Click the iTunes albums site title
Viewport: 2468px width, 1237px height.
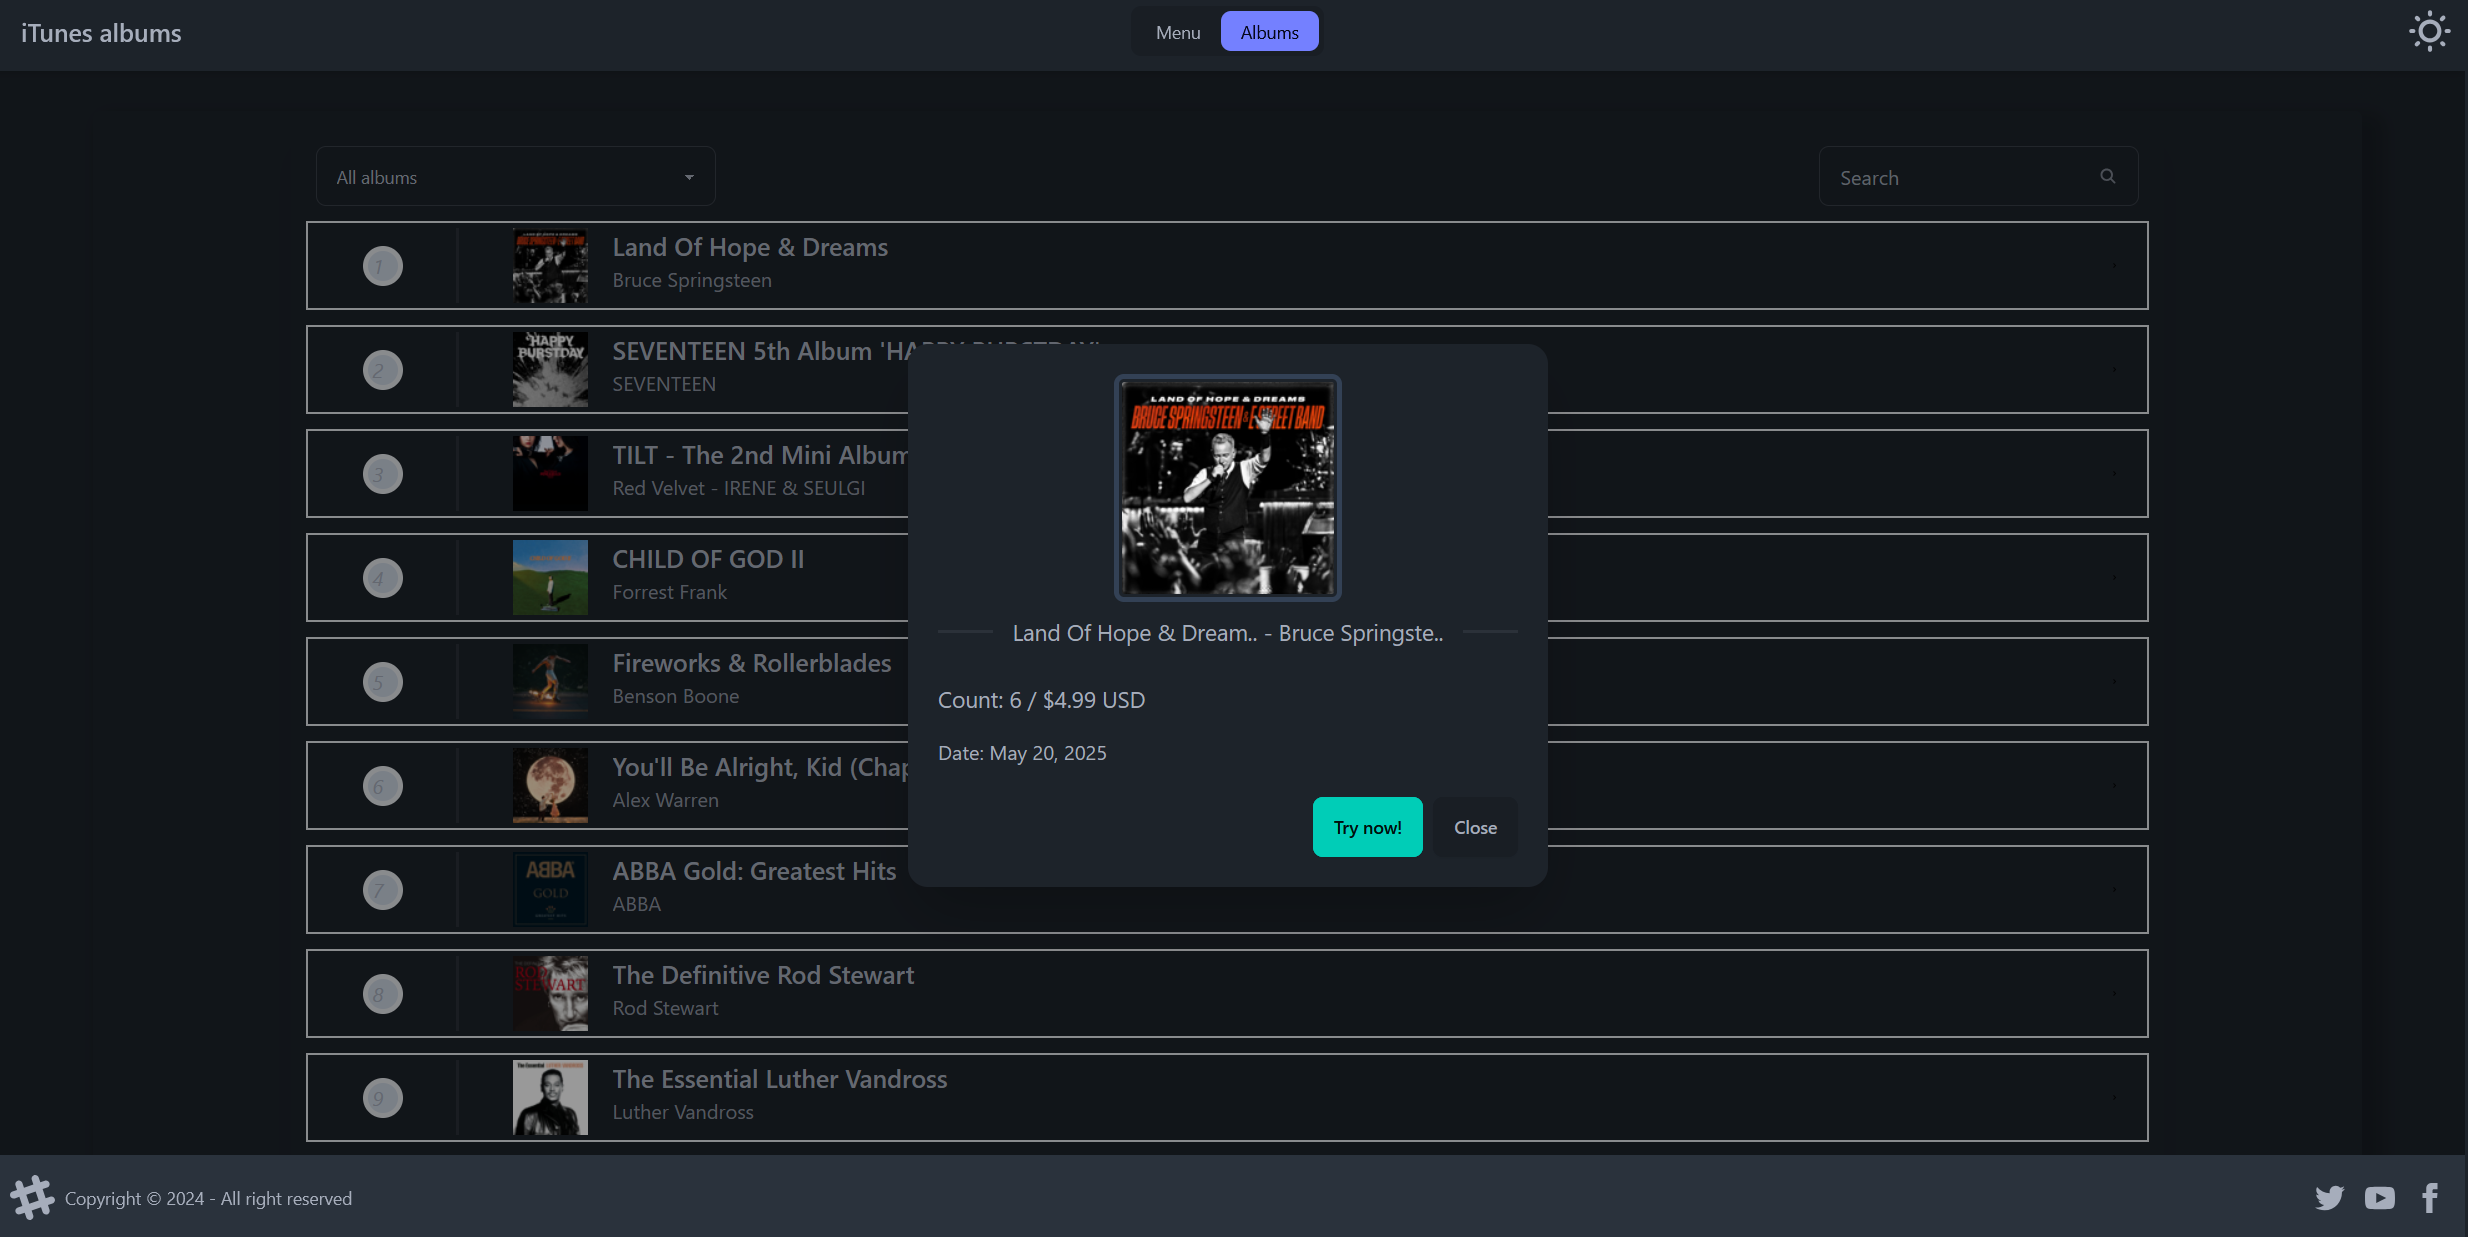(x=101, y=33)
